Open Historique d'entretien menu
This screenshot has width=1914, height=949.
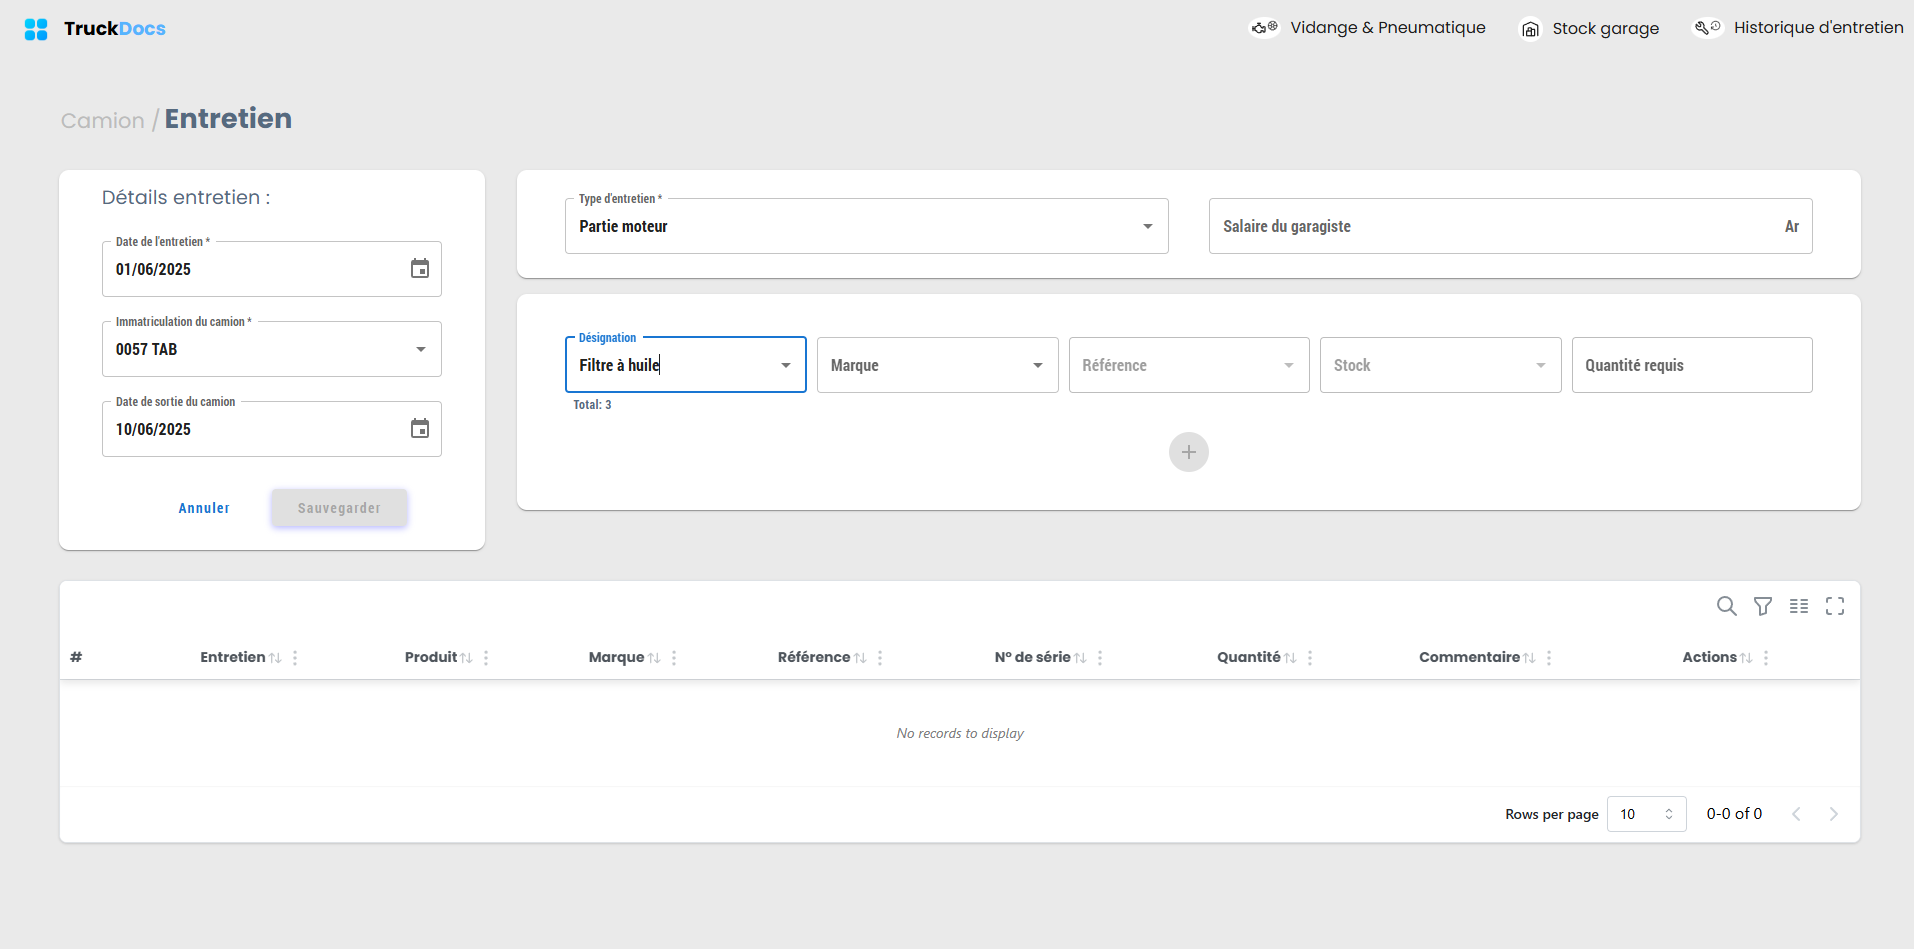[x=1797, y=28]
